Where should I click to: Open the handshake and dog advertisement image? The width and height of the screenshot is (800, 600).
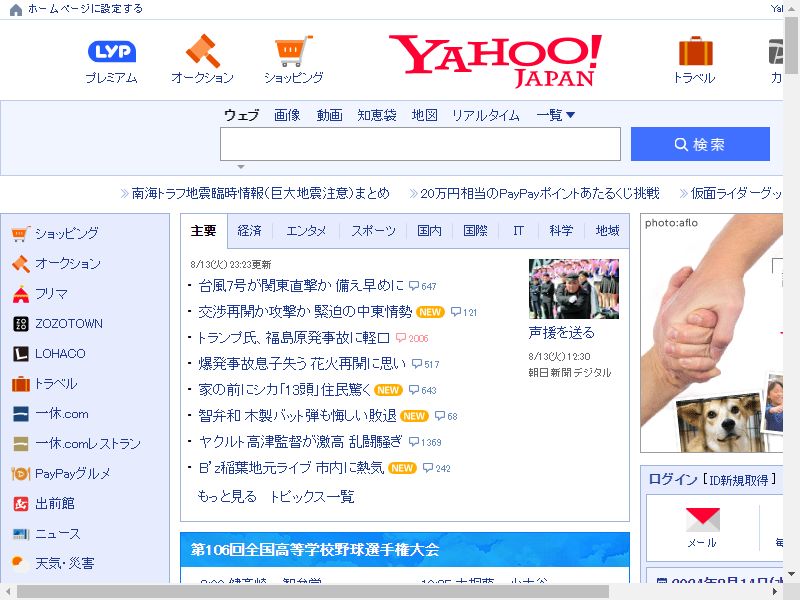[712, 333]
